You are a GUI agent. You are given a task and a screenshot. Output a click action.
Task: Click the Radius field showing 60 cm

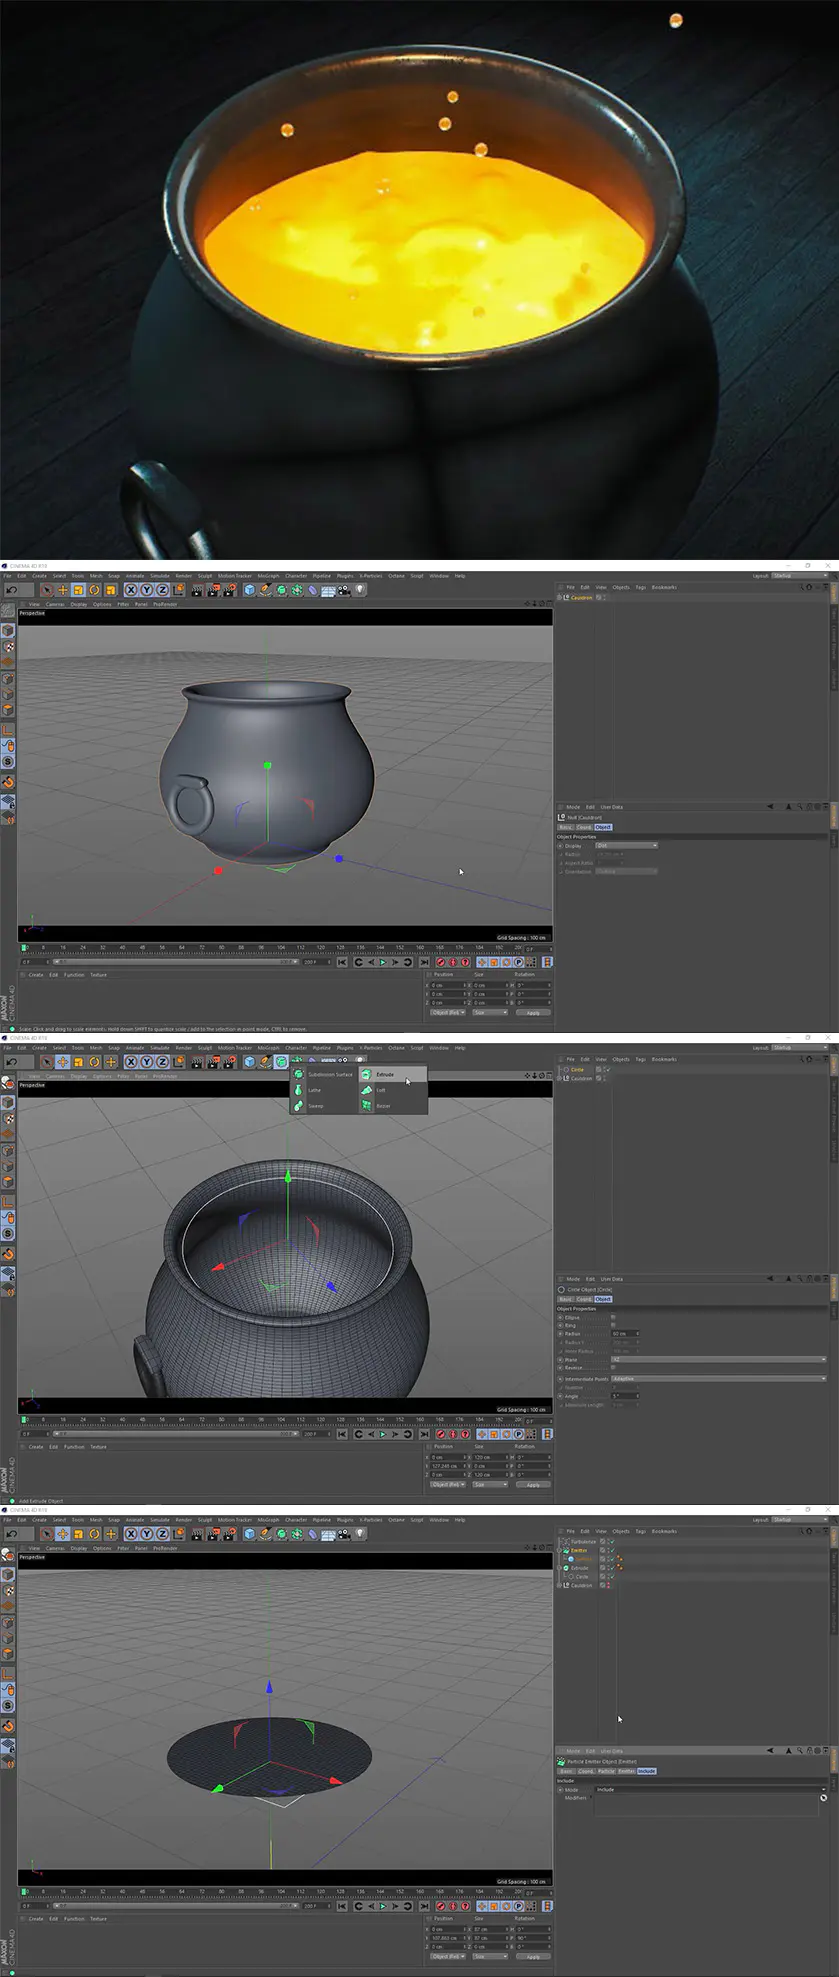[x=625, y=1333]
